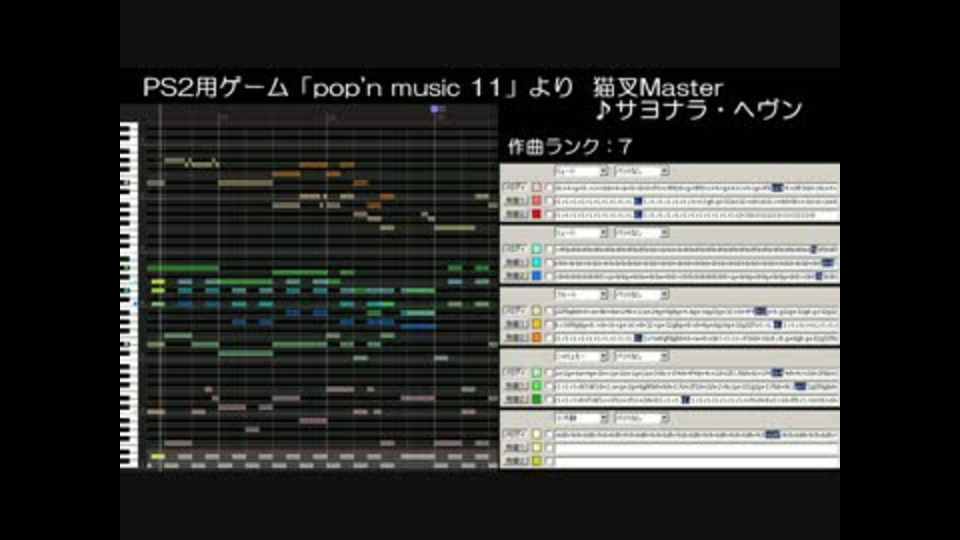Viewport: 960px width, 540px height.
Task: Pick the pale yellow melody swatch, fifth track
Action: 537,434
